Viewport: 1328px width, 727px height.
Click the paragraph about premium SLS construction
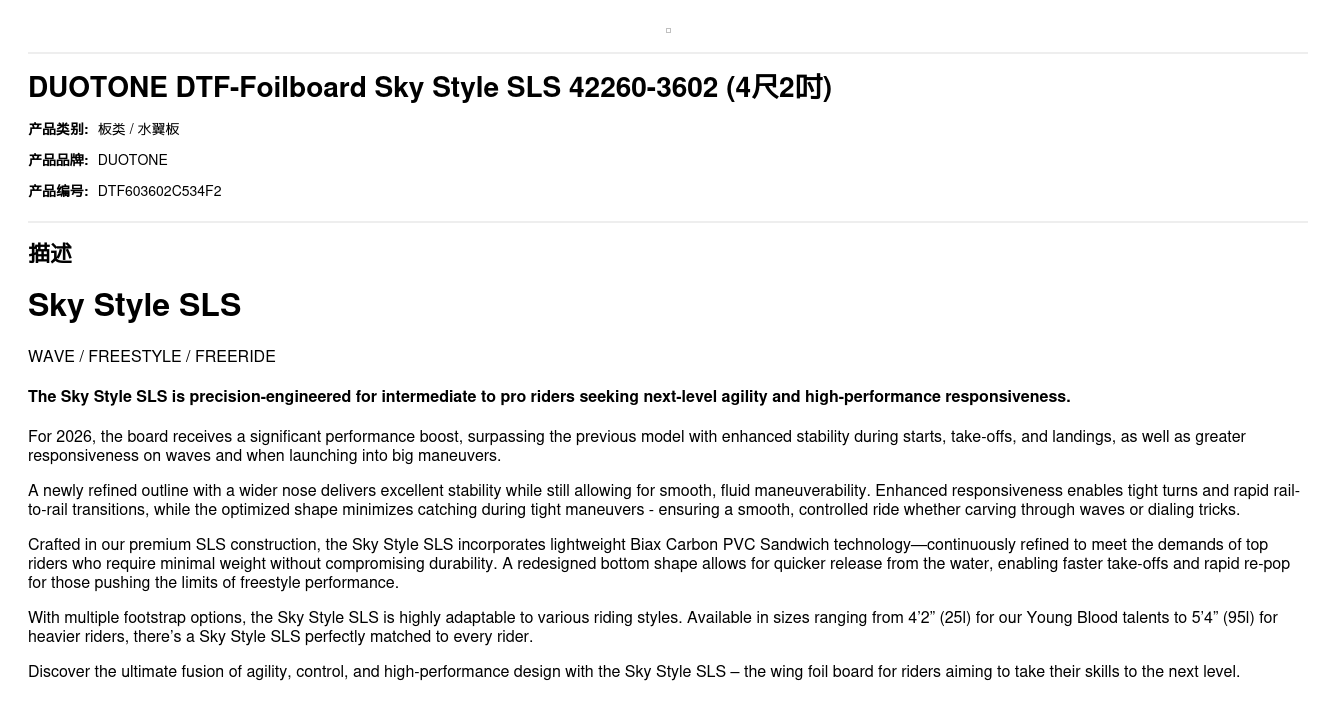point(658,564)
